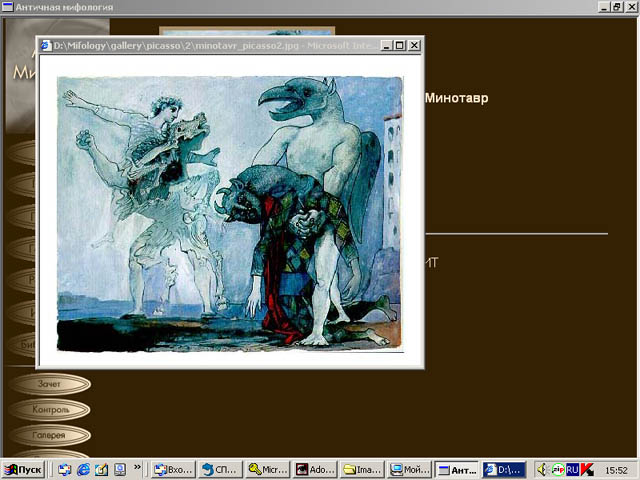Activate the Ант... taskbar button
The width and height of the screenshot is (640, 480).
click(457, 469)
